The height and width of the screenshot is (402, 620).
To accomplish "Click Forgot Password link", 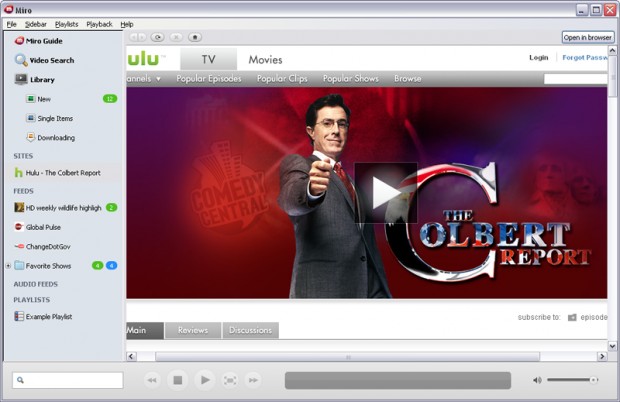I will (x=584, y=58).
